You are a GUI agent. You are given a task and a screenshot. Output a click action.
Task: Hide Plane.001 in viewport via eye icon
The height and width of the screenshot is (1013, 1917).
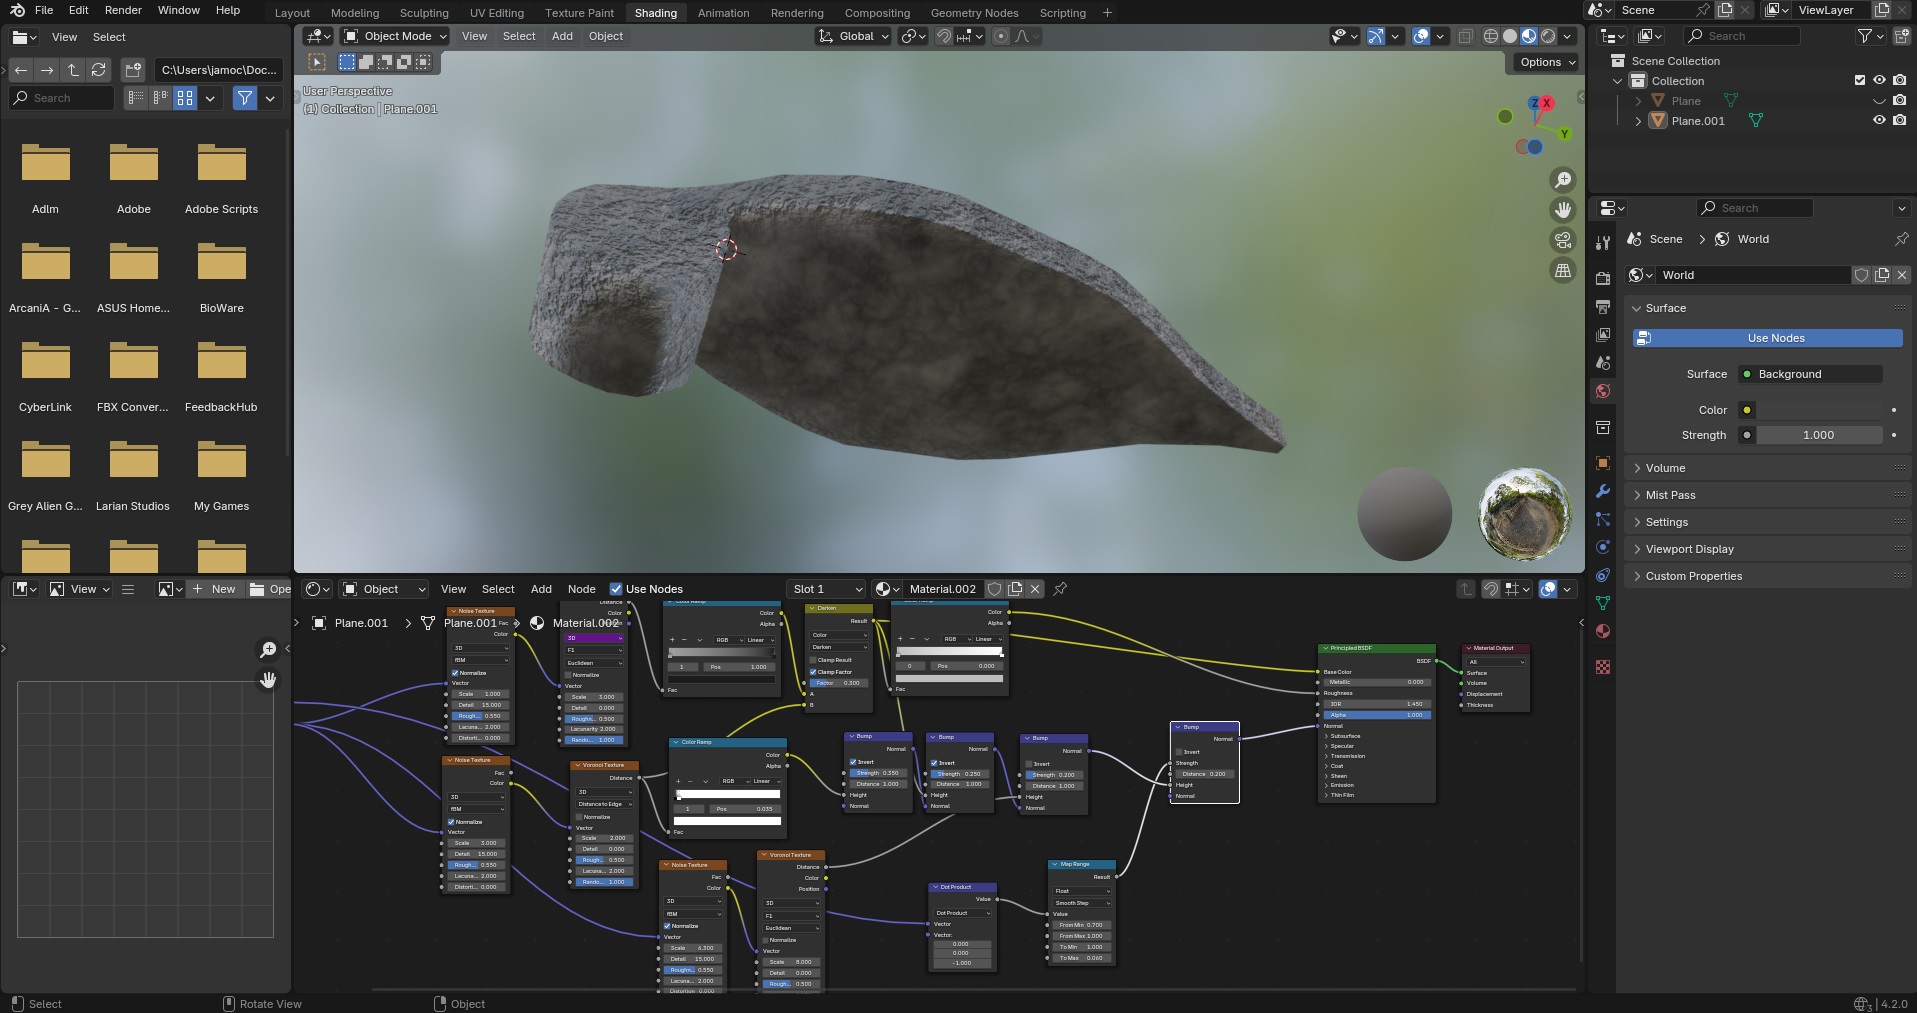tap(1879, 120)
